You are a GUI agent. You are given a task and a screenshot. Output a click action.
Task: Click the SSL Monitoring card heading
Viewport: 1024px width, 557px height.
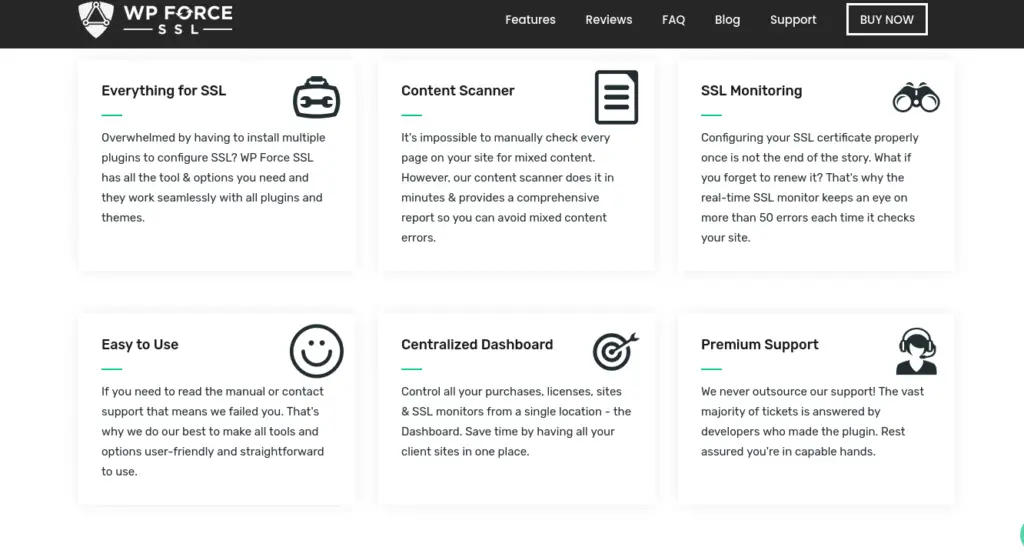tap(751, 91)
